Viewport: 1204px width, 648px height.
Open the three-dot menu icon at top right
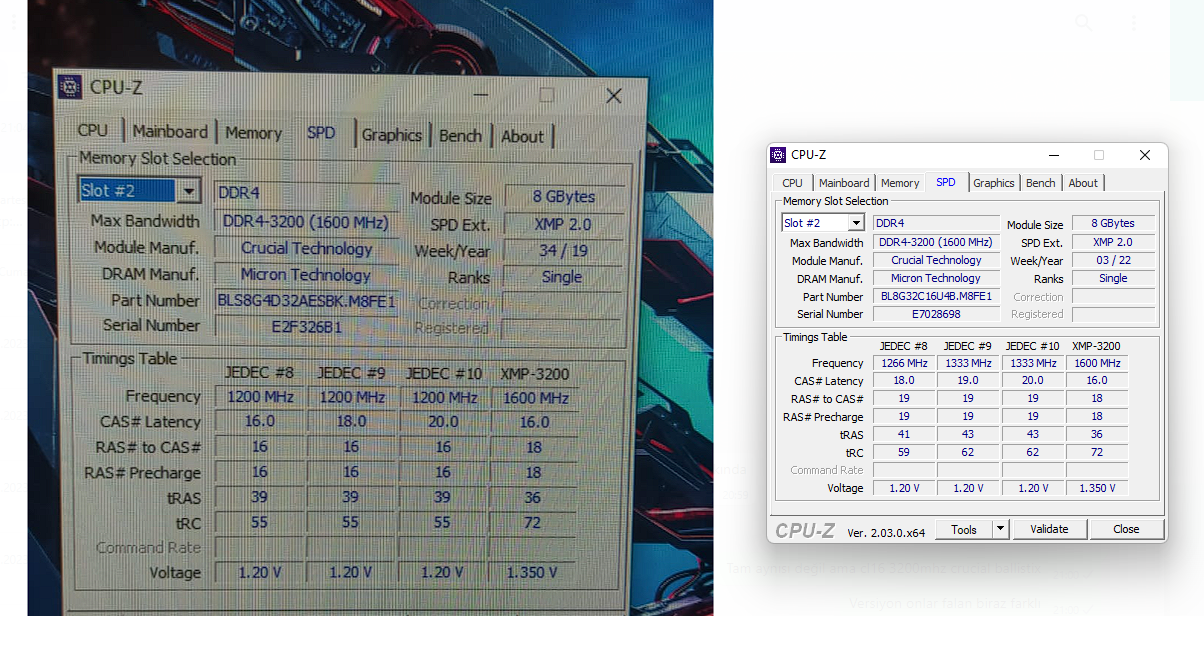[1134, 22]
